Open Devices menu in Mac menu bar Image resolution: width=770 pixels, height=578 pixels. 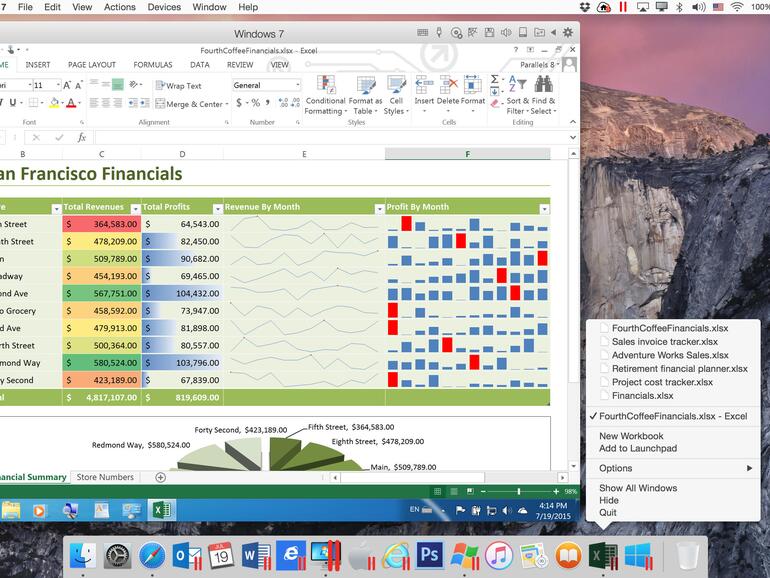[164, 7]
